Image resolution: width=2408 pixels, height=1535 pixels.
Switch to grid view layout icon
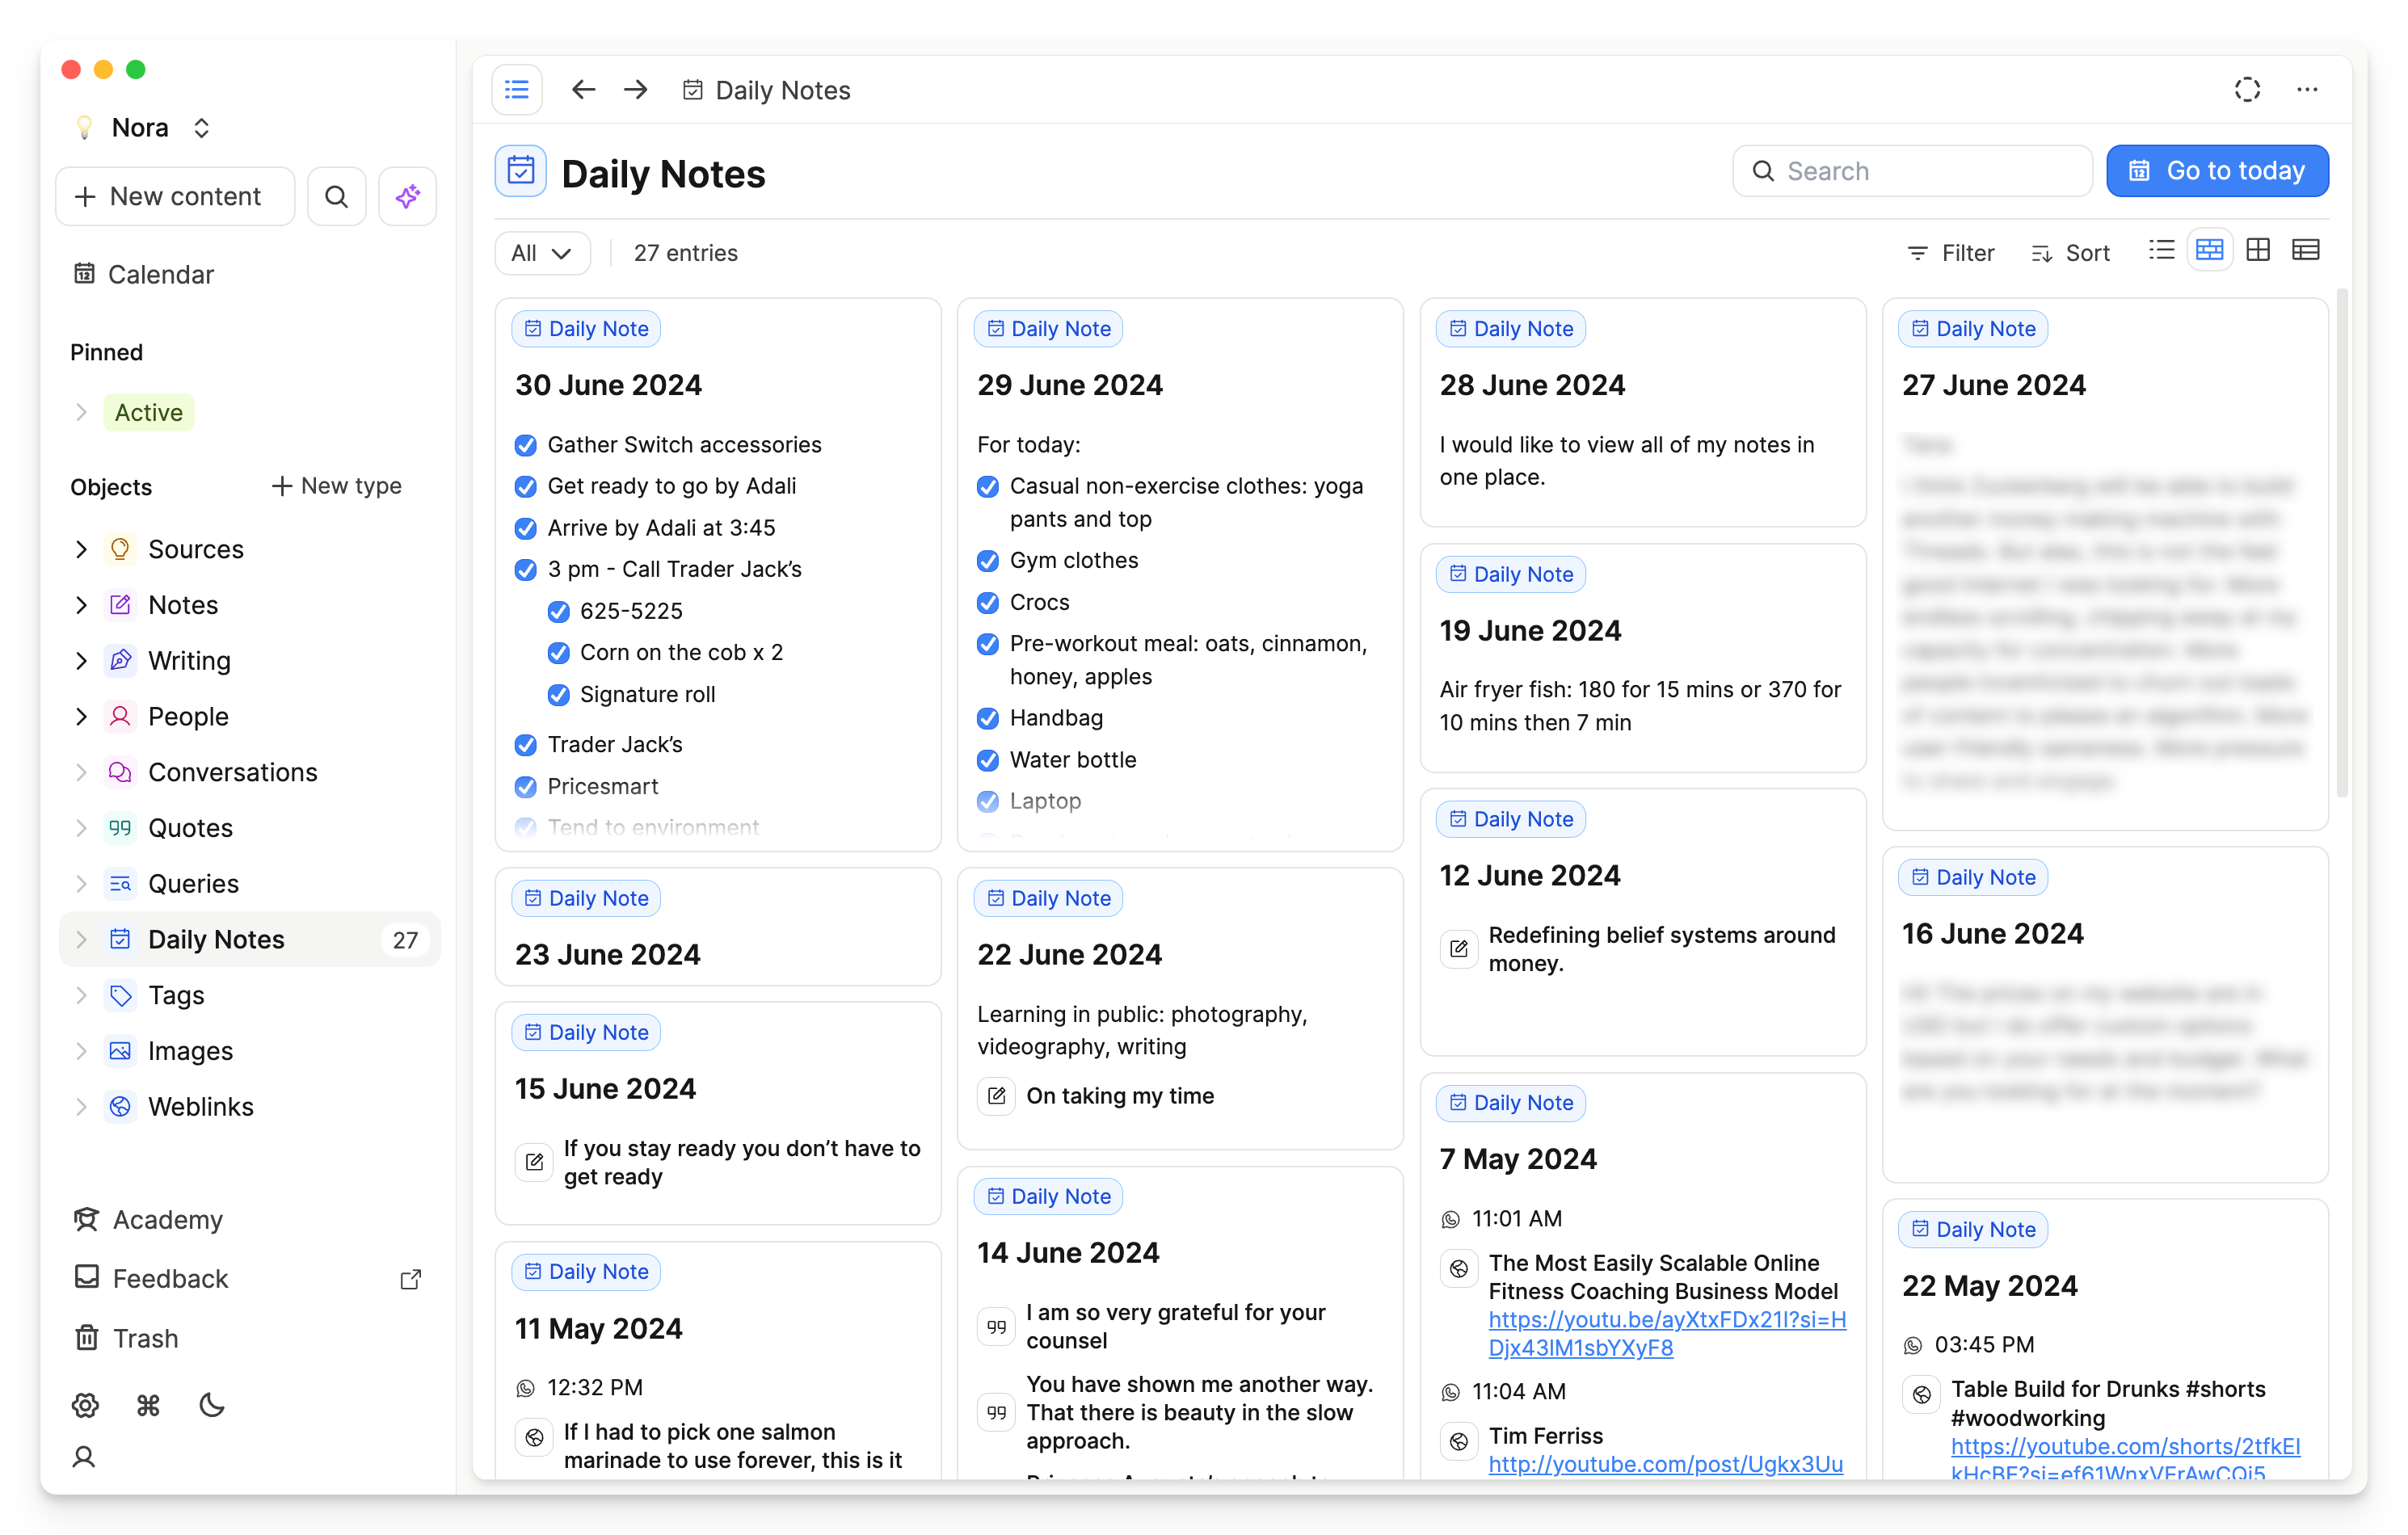pyautogui.click(x=2257, y=251)
